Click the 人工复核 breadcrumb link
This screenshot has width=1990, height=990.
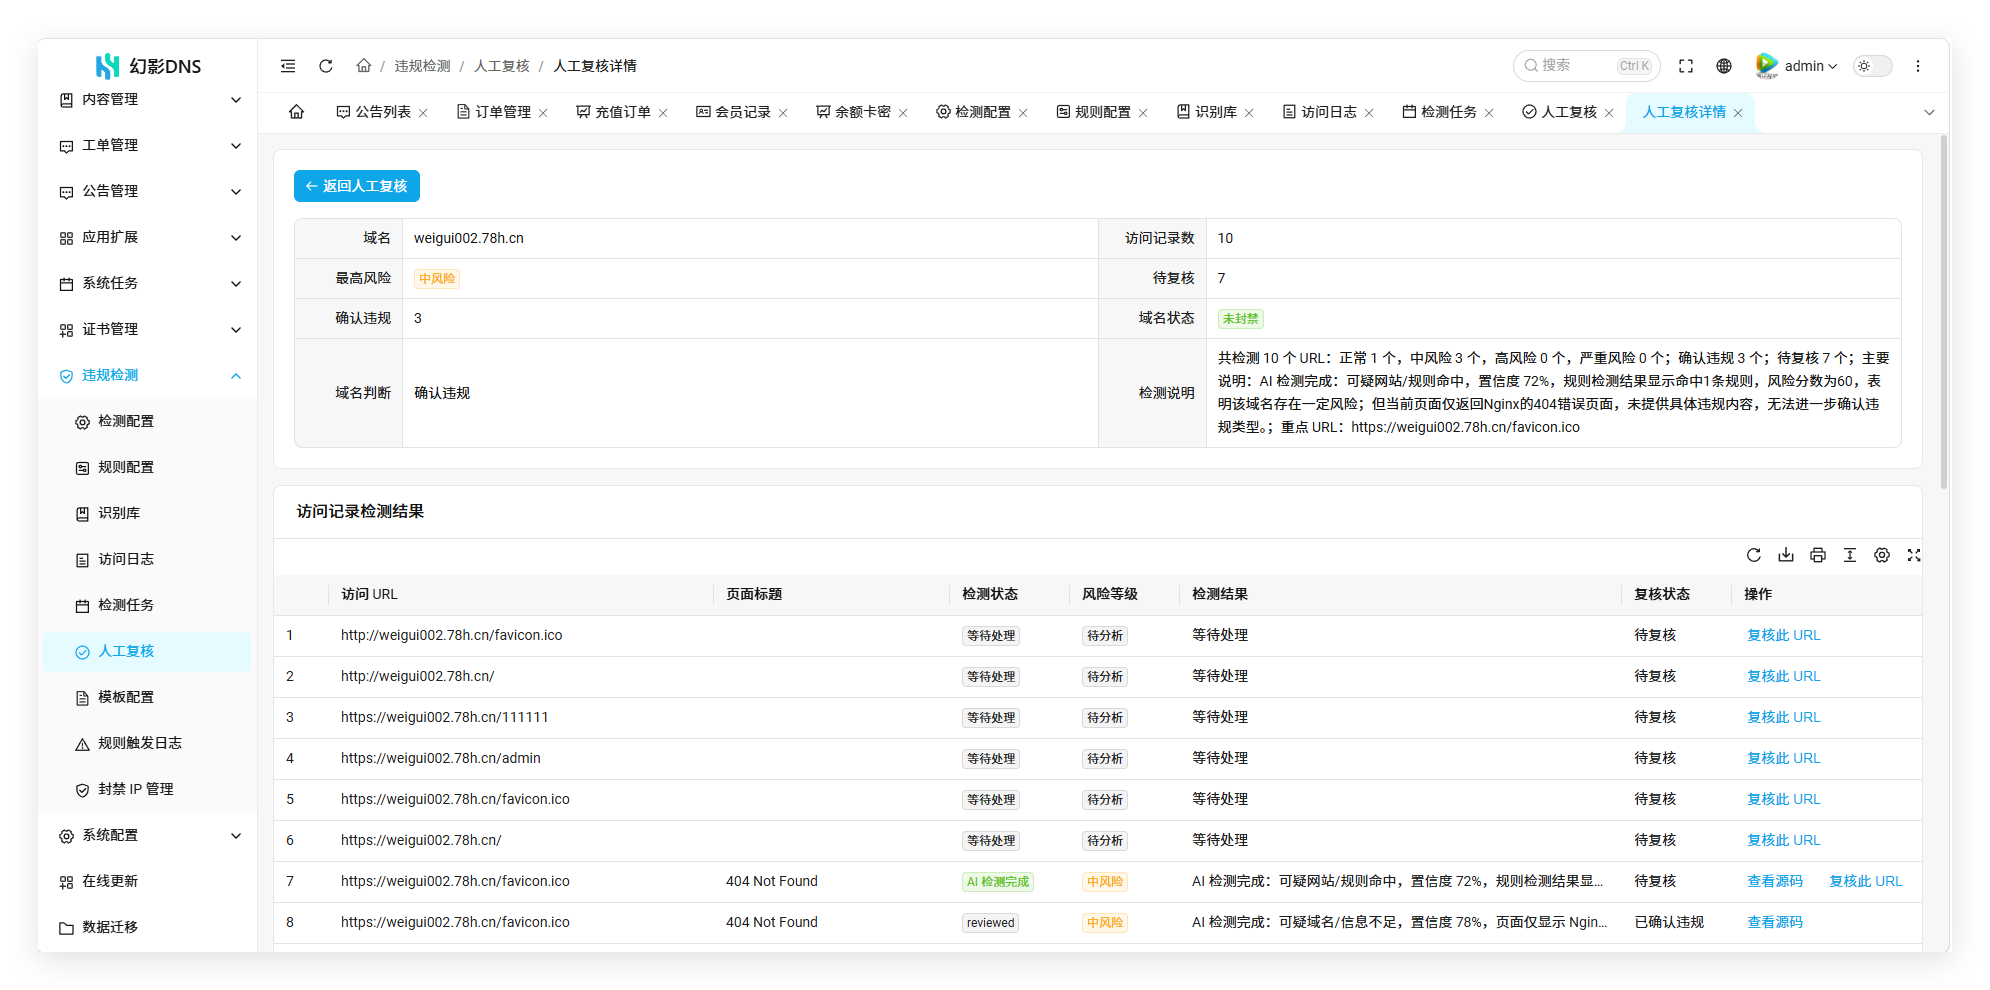coord(501,66)
